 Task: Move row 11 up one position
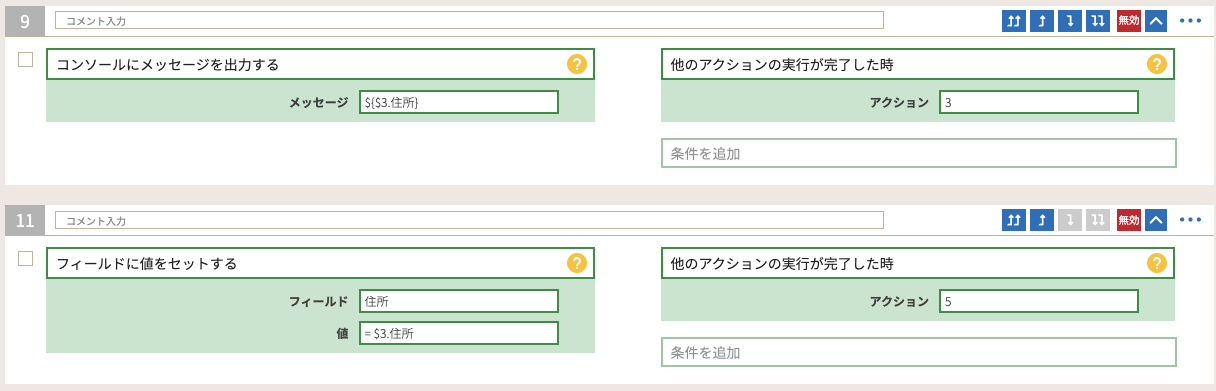click(1042, 220)
